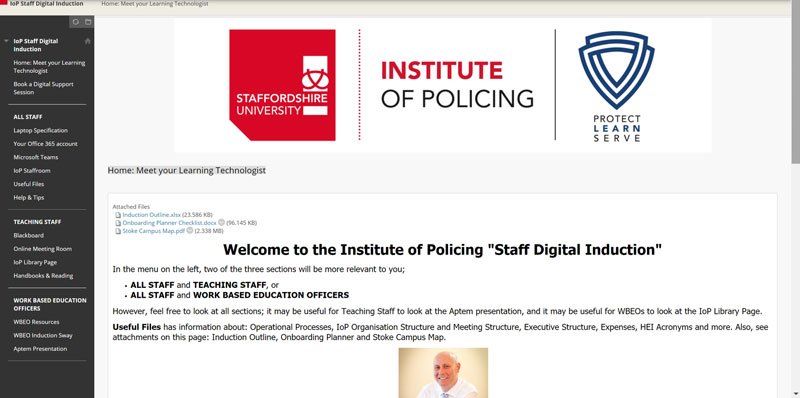Go to the IoP Staffroom page
Viewport: 800px width, 398px height.
click(32, 170)
